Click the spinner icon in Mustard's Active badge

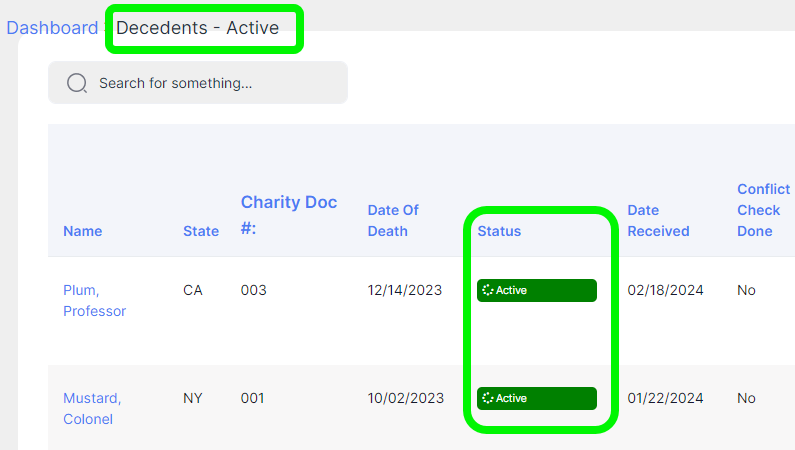click(488, 398)
